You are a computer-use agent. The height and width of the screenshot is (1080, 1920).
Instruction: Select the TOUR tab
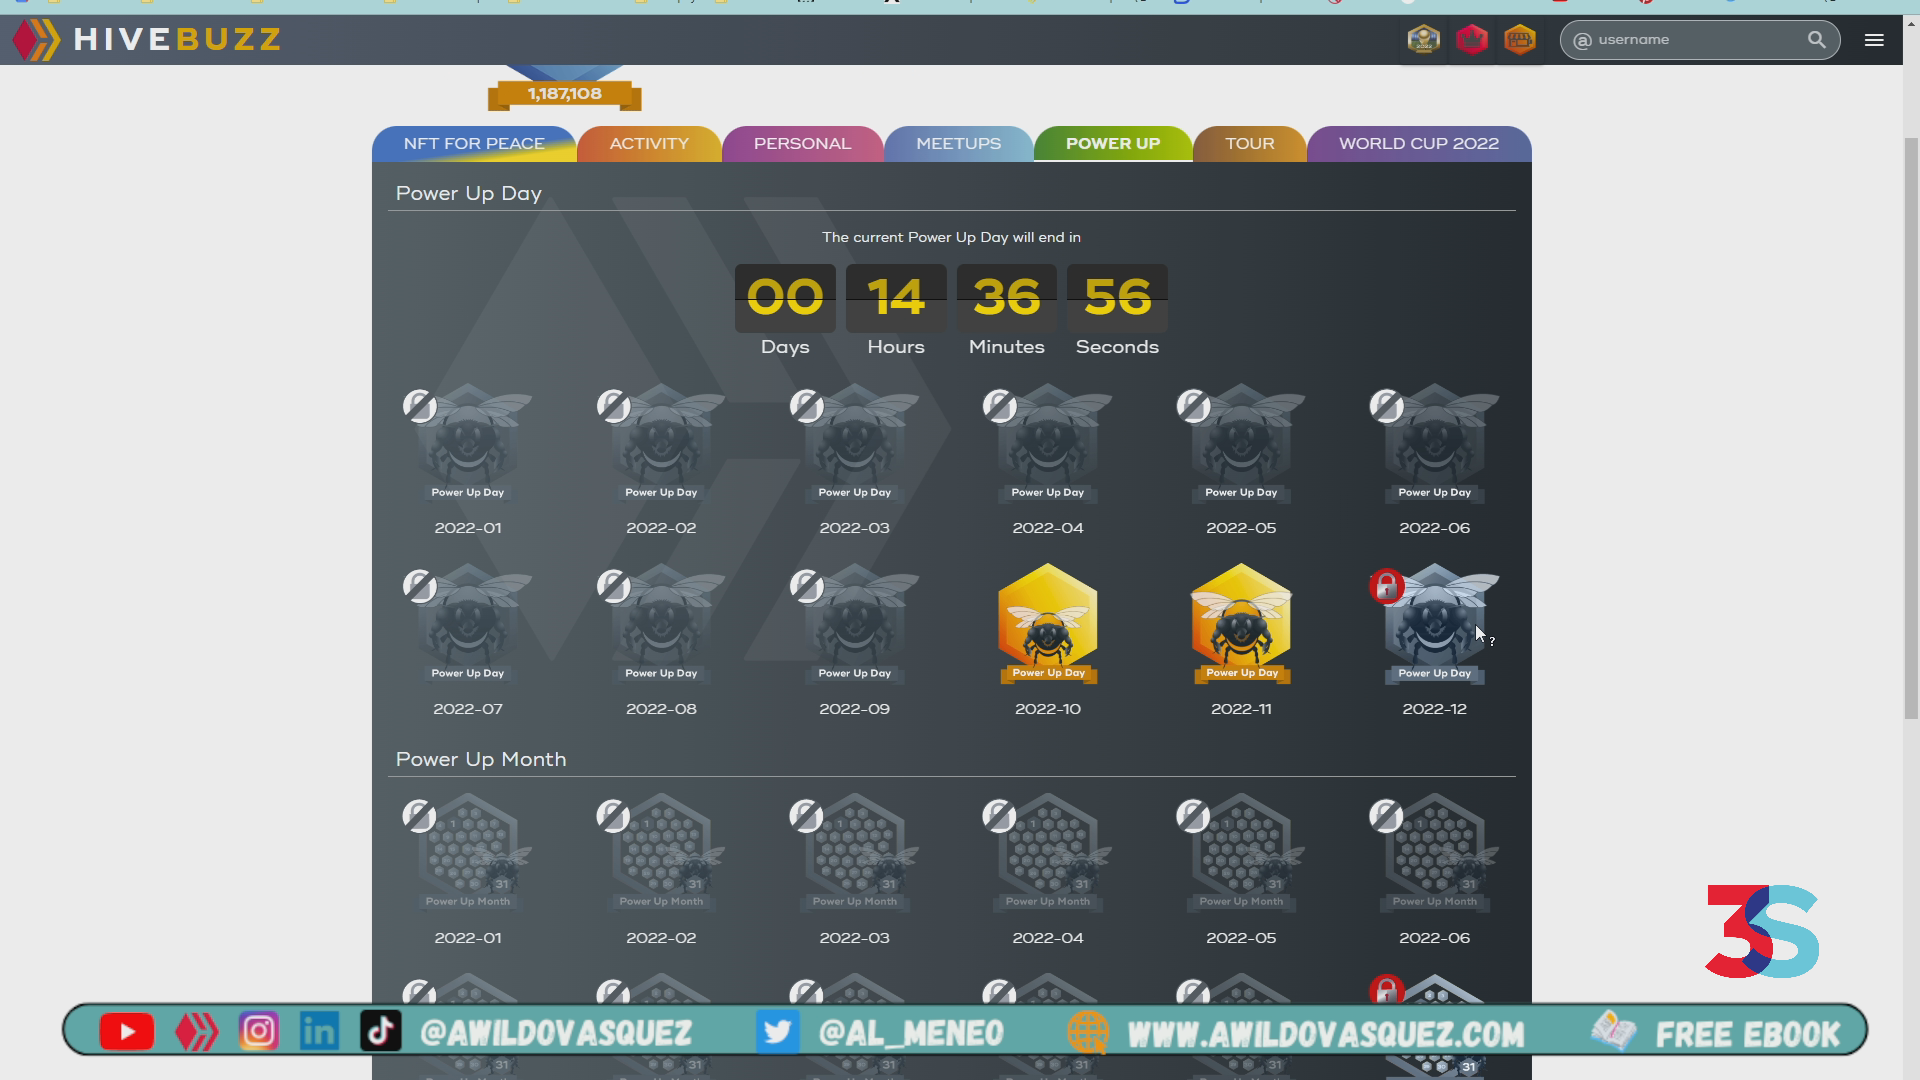point(1249,144)
